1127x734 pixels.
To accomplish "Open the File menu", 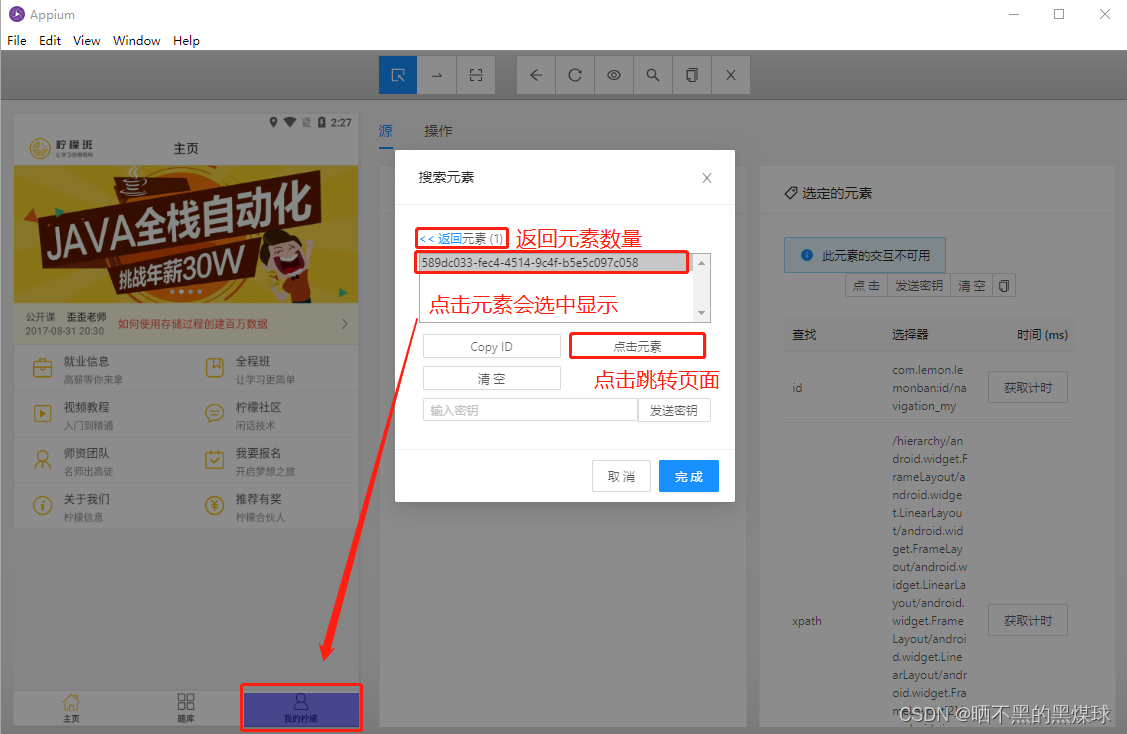I will coord(17,40).
